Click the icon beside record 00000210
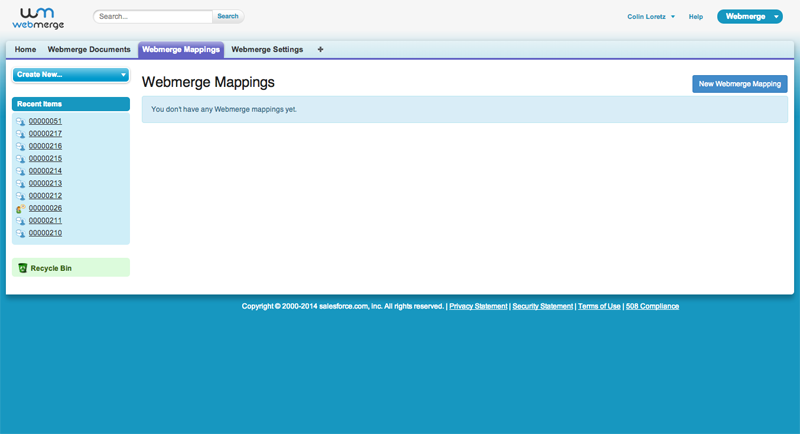Image resolution: width=800 pixels, height=434 pixels. tap(20, 233)
